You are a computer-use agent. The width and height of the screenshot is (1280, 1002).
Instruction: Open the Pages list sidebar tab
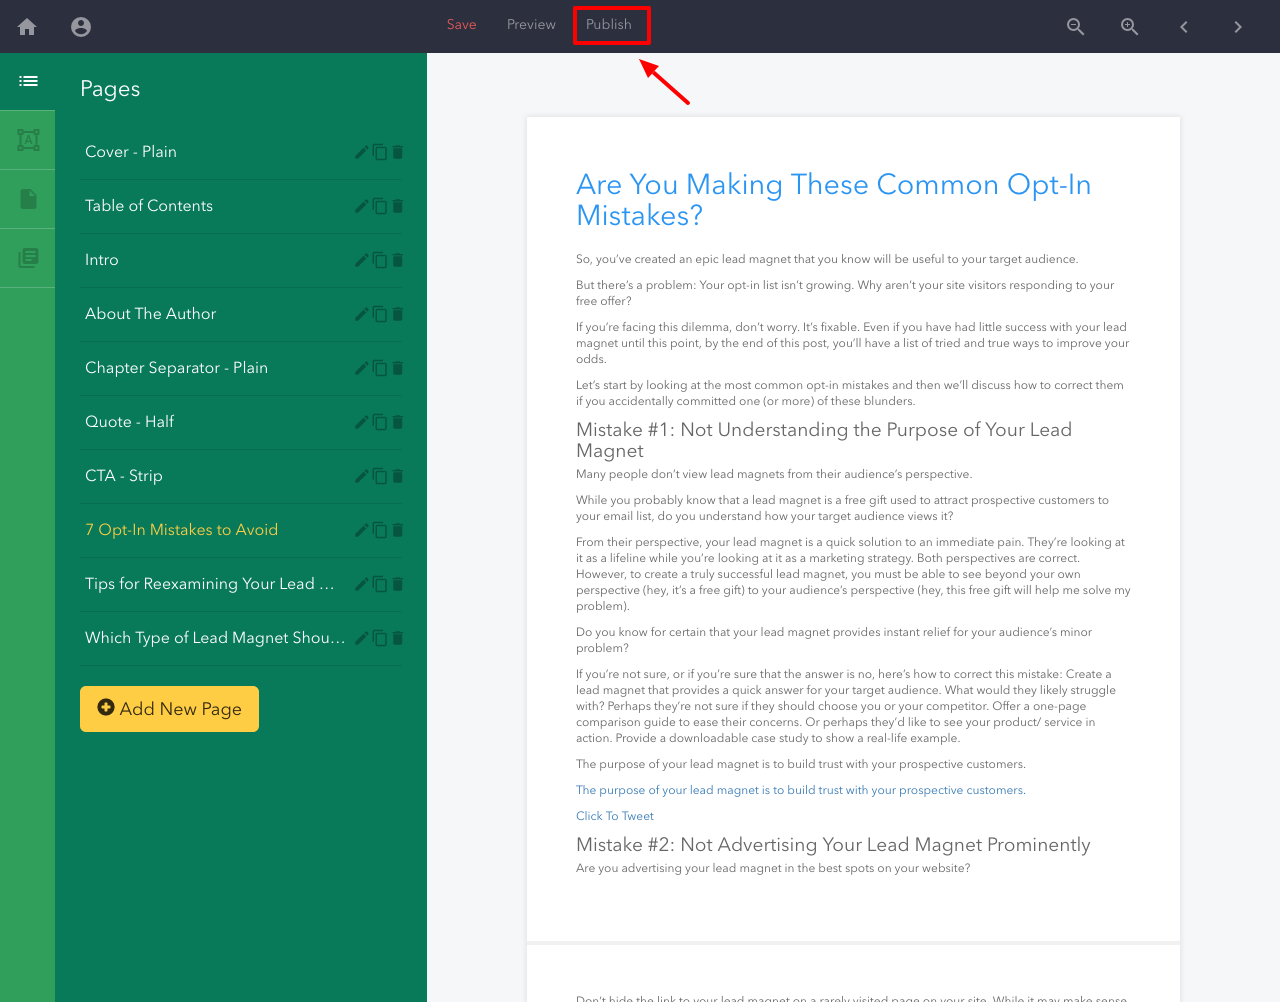28,81
